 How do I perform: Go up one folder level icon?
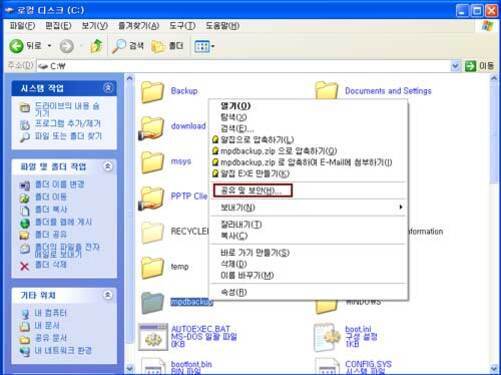coord(96,46)
